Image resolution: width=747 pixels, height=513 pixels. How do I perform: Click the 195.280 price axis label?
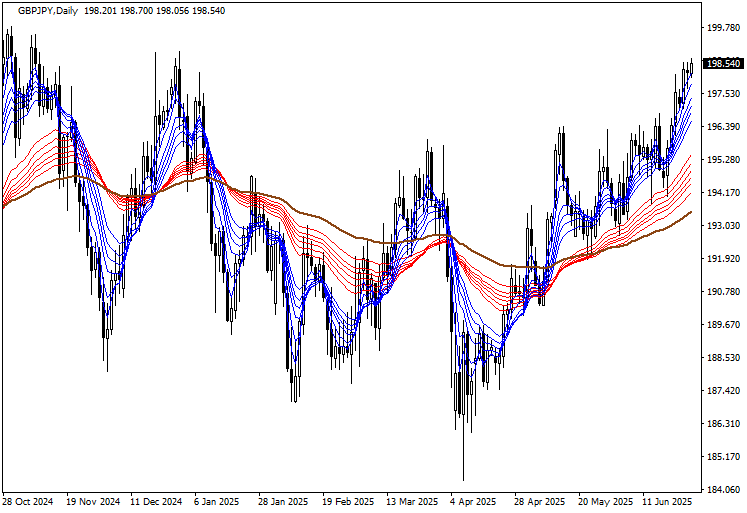[723, 160]
